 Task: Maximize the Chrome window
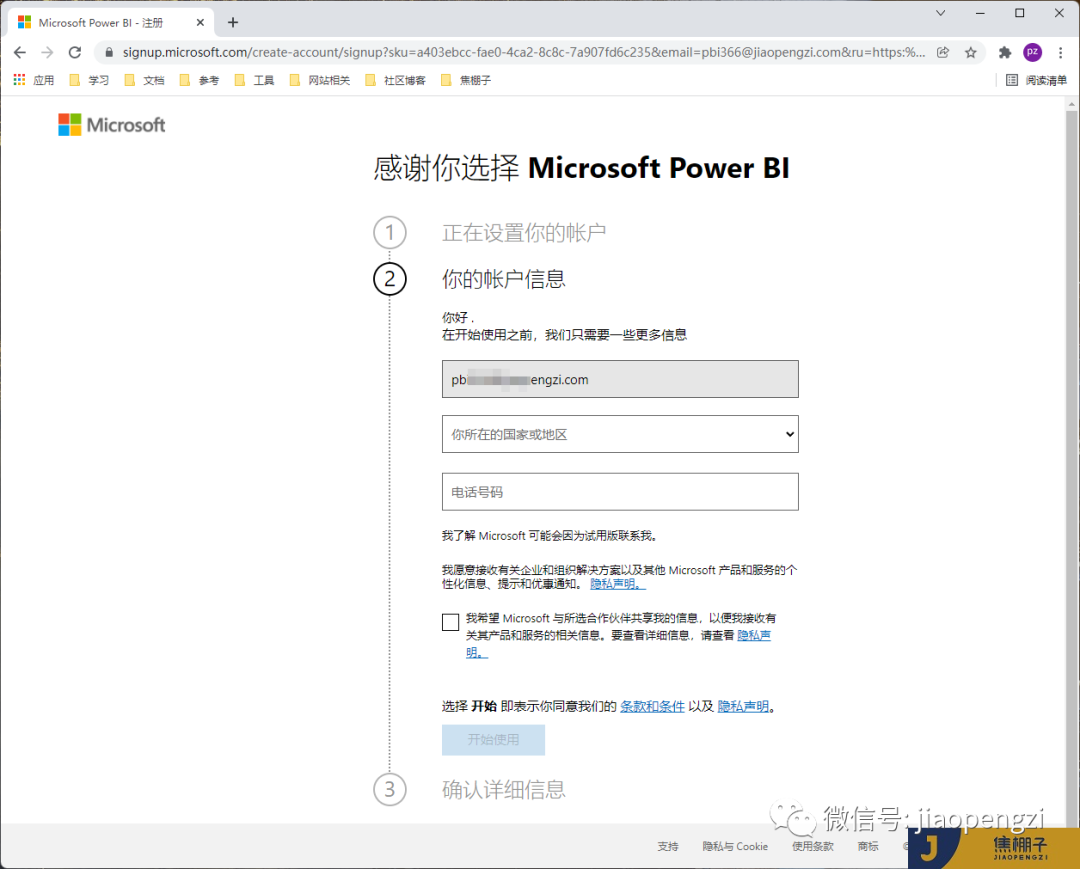(1019, 13)
